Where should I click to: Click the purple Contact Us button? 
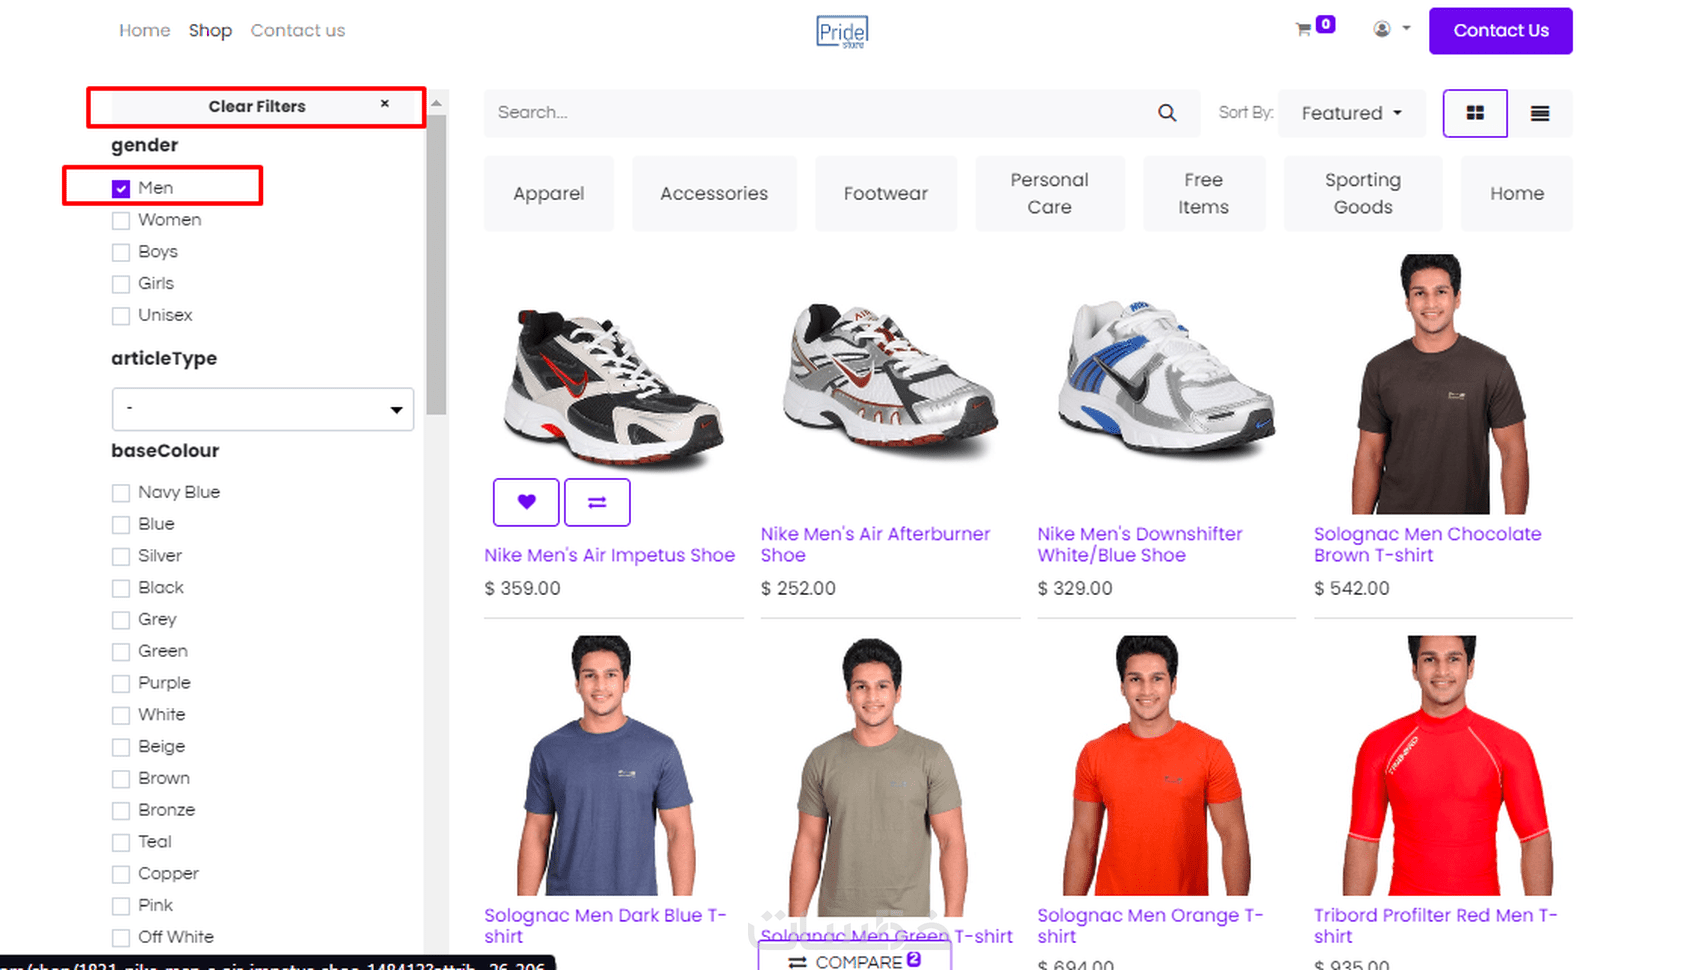click(x=1501, y=31)
